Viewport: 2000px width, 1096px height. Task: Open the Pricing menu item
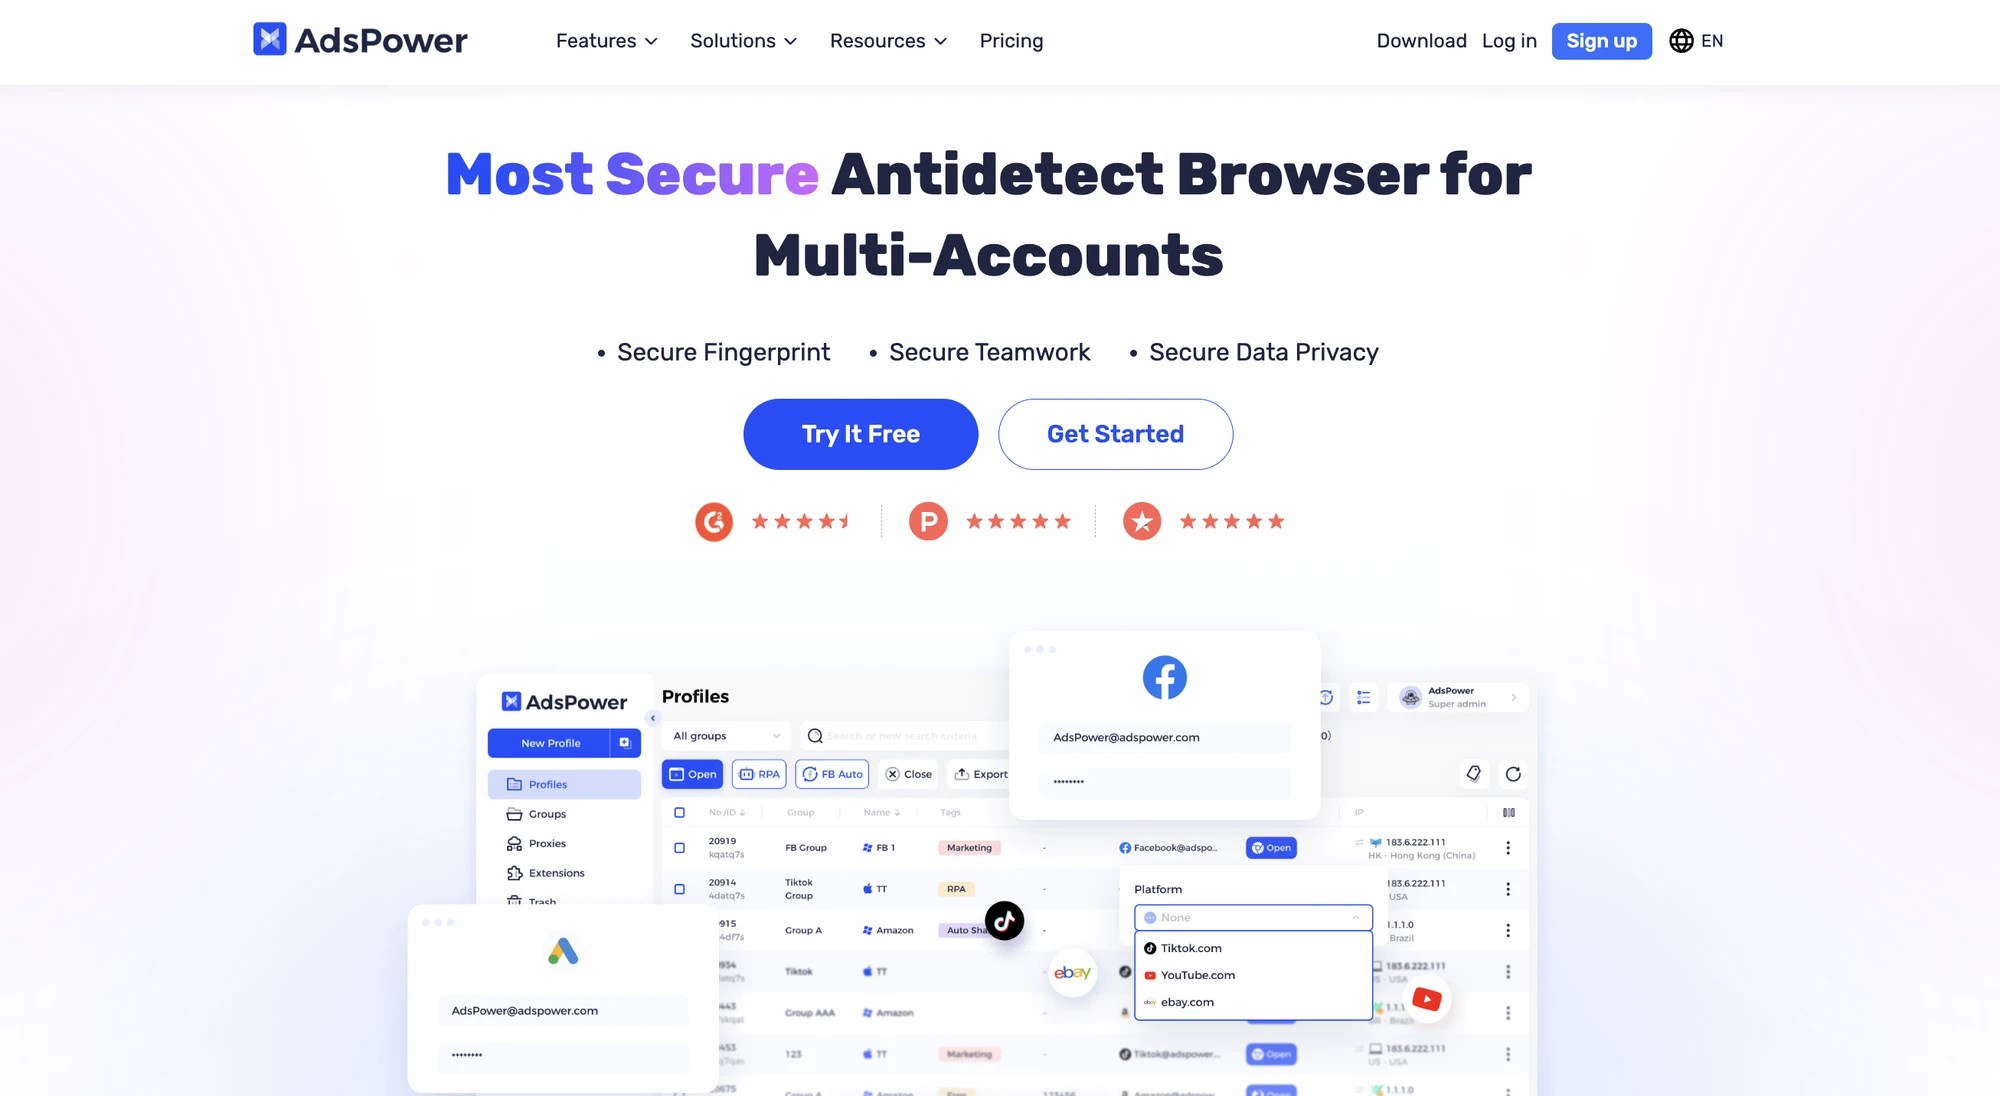(x=1011, y=40)
